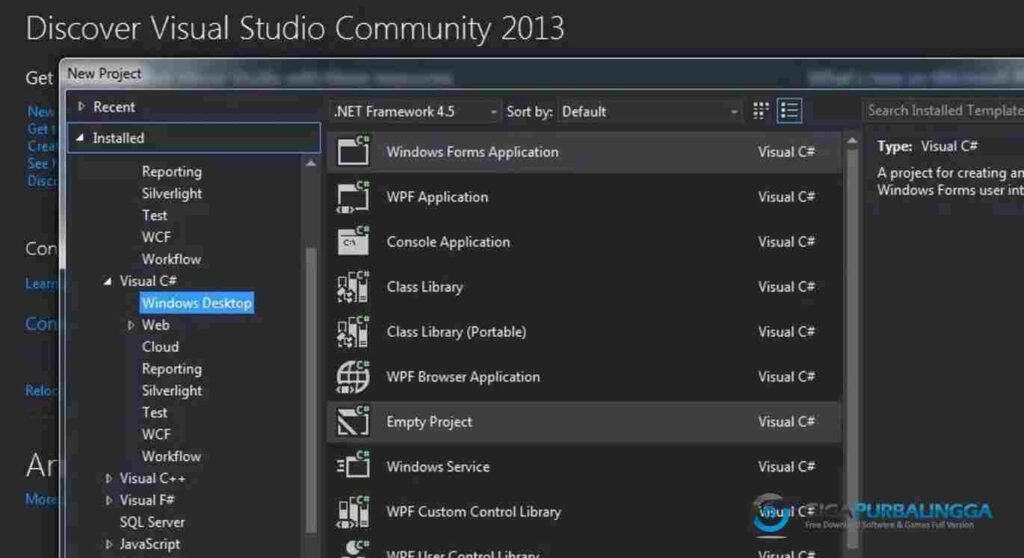Click the template list scroll up arrow
Image resolution: width=1024 pixels, height=558 pixels.
click(x=852, y=140)
